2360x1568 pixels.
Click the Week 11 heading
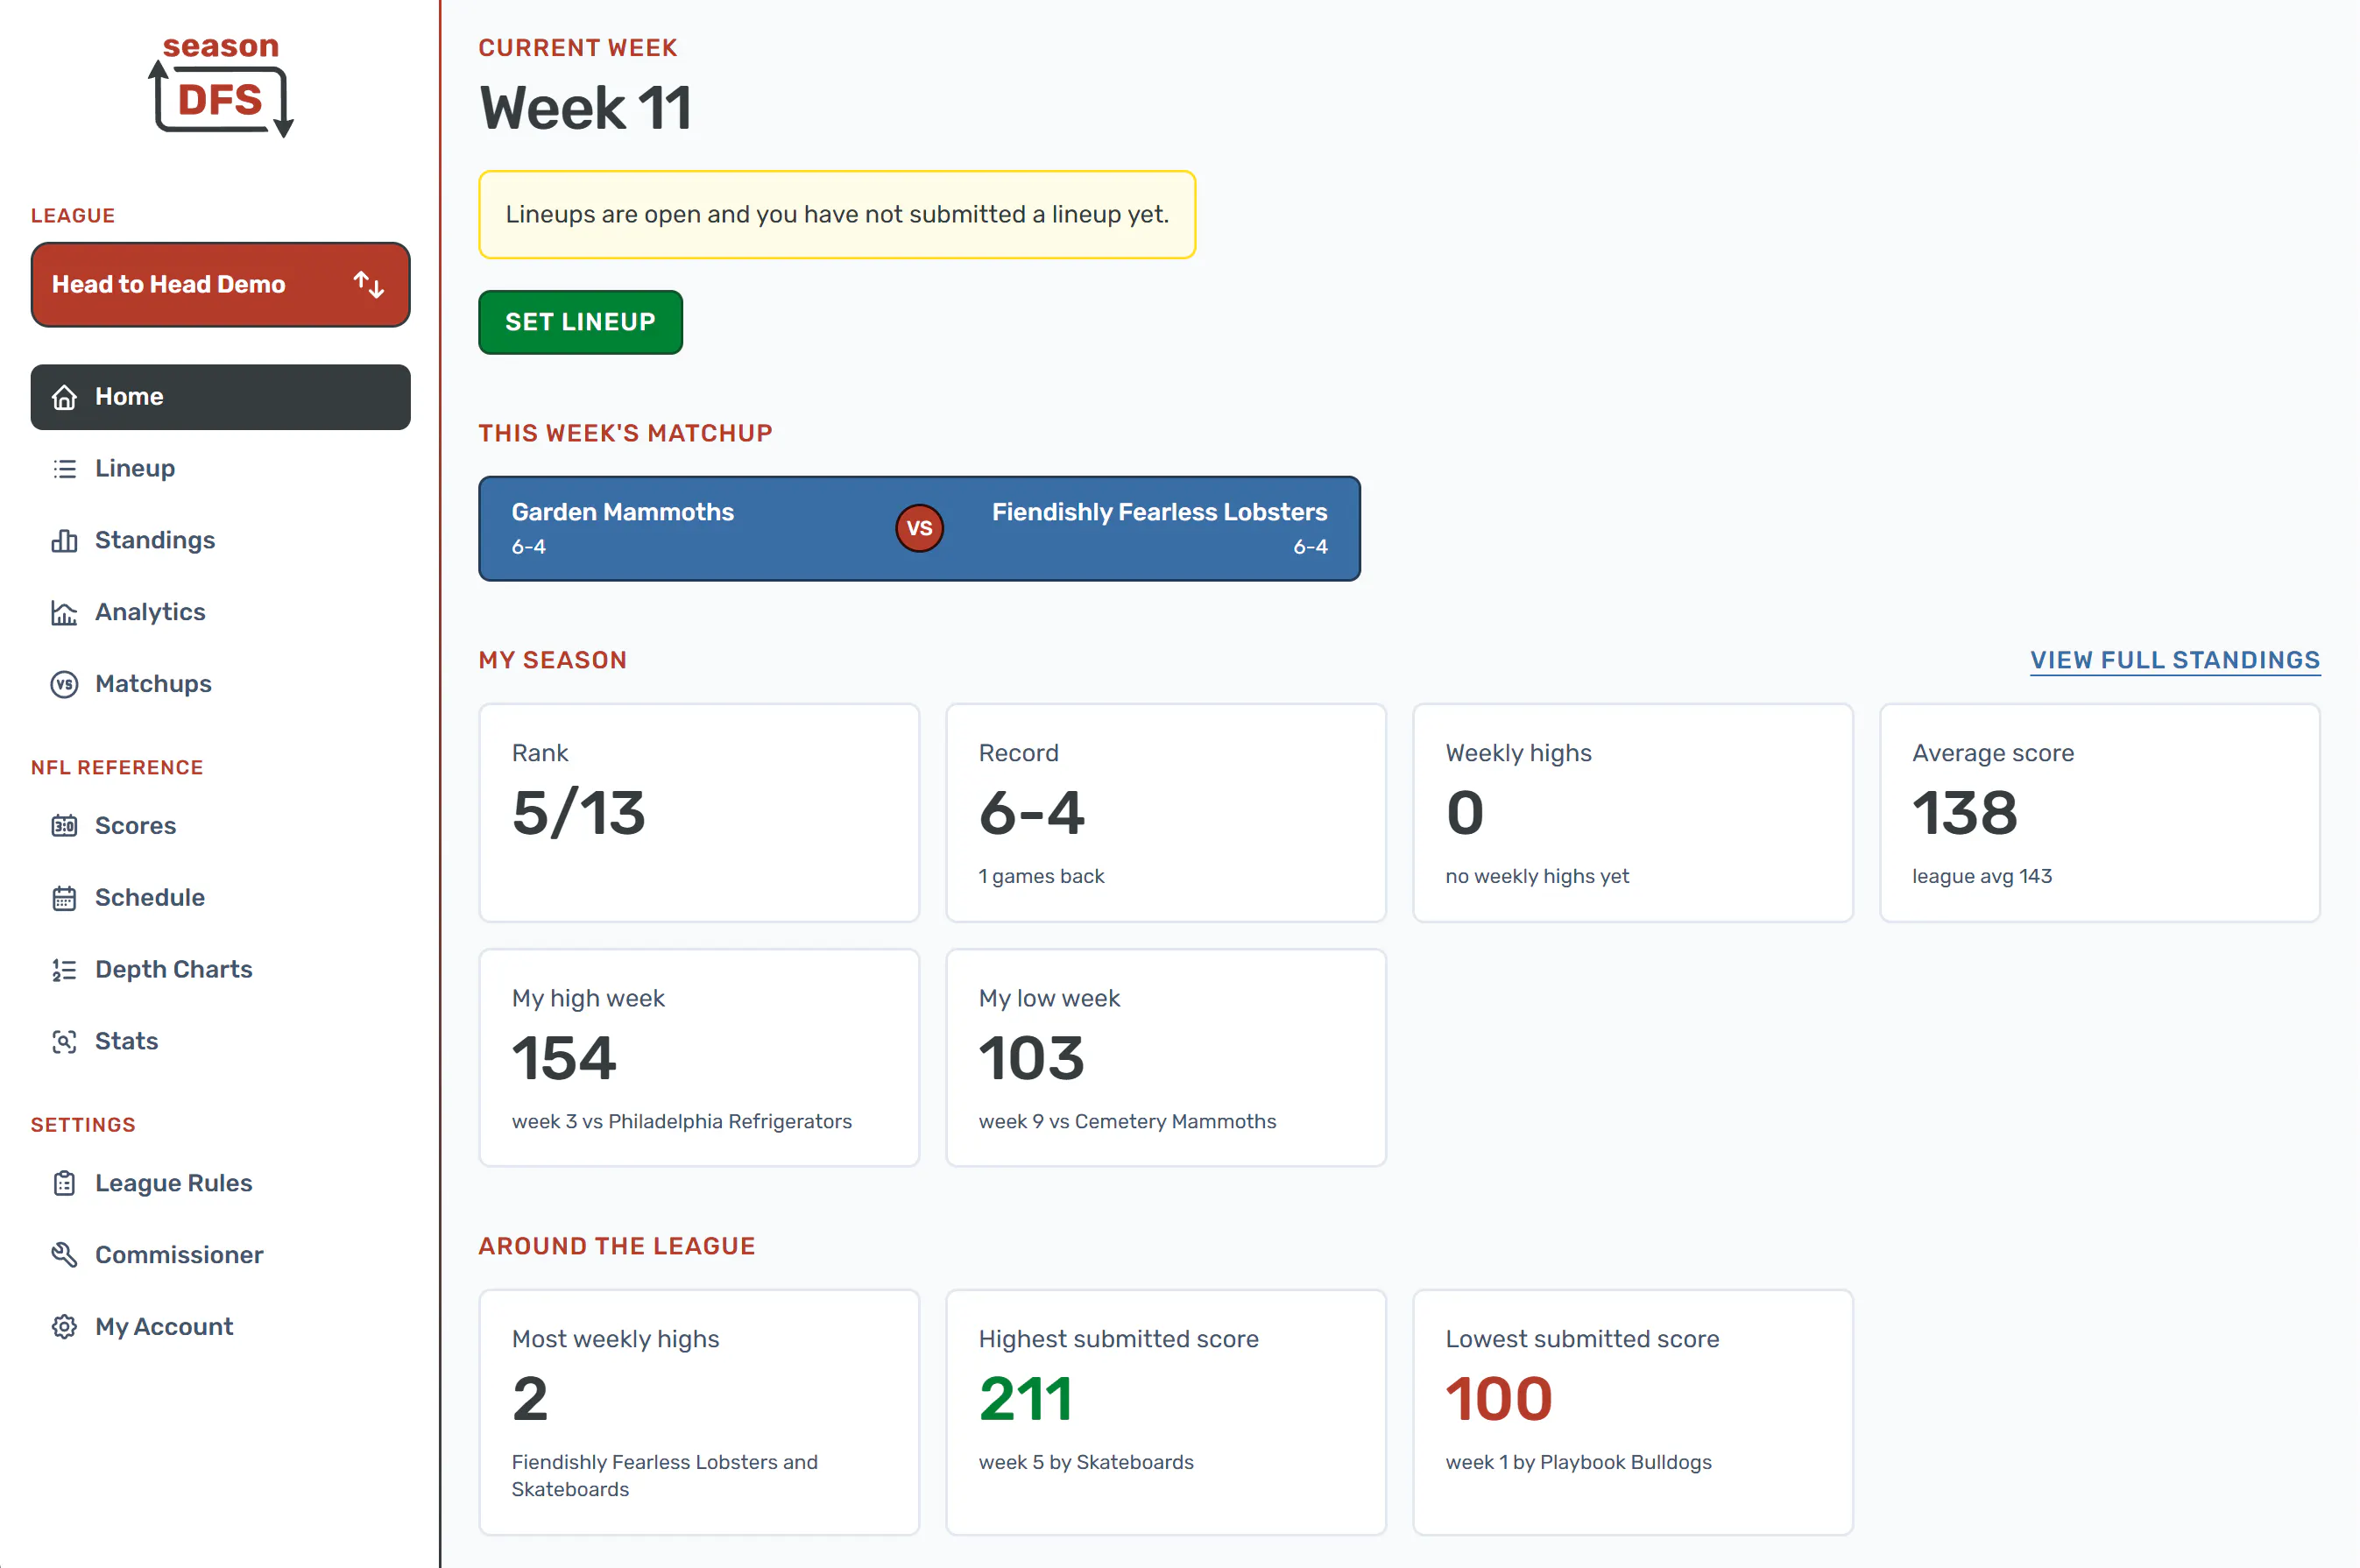586,108
